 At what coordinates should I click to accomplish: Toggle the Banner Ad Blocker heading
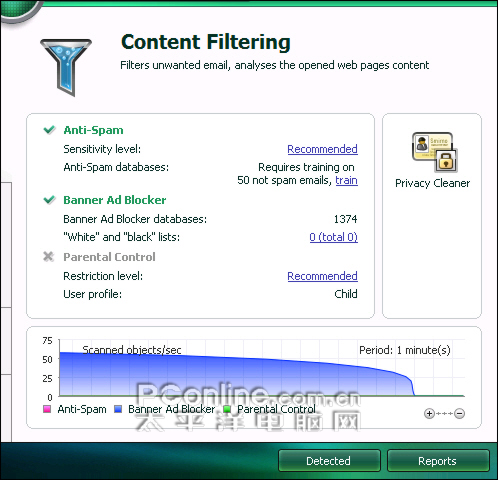115,200
